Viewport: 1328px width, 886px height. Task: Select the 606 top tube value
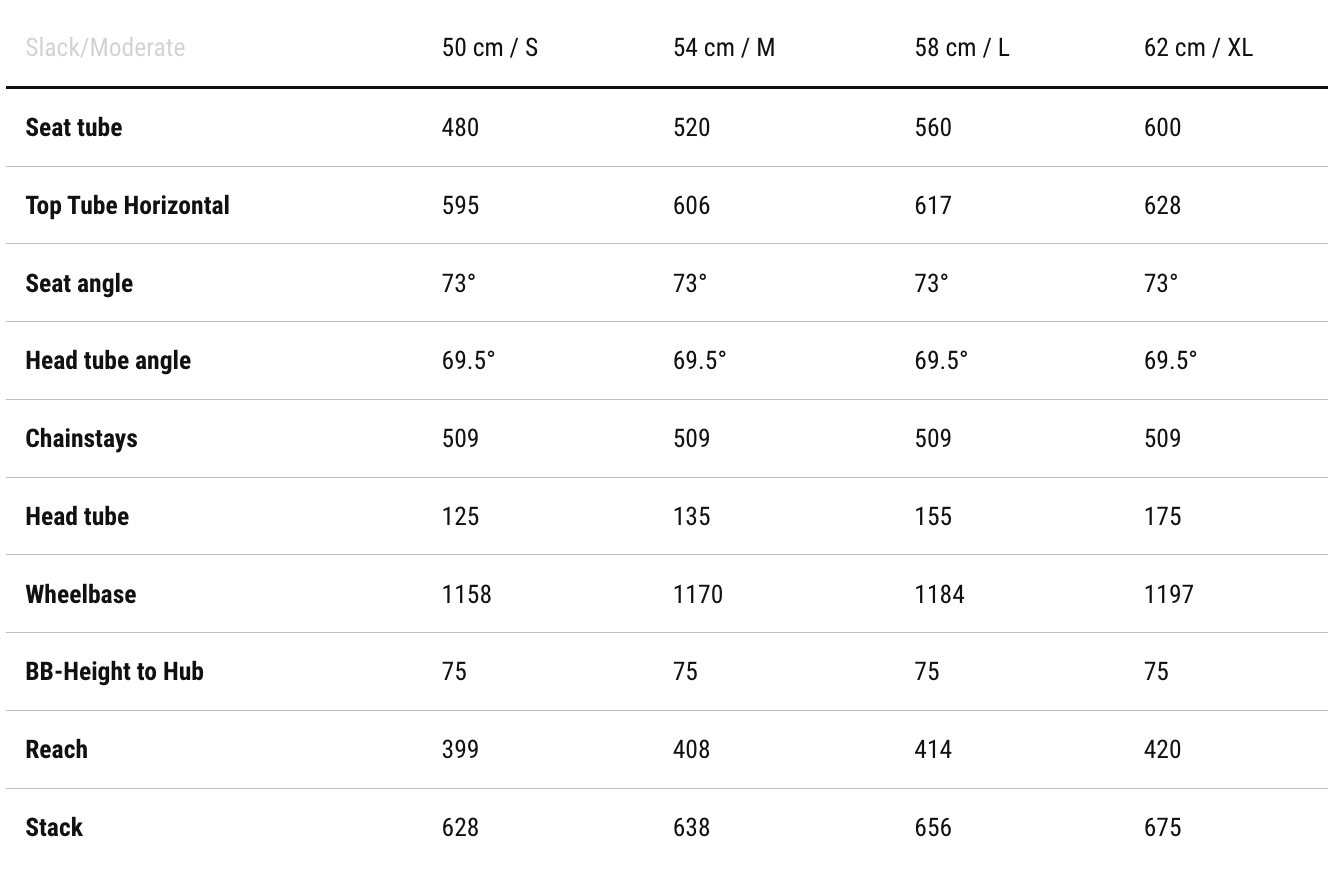(x=691, y=205)
